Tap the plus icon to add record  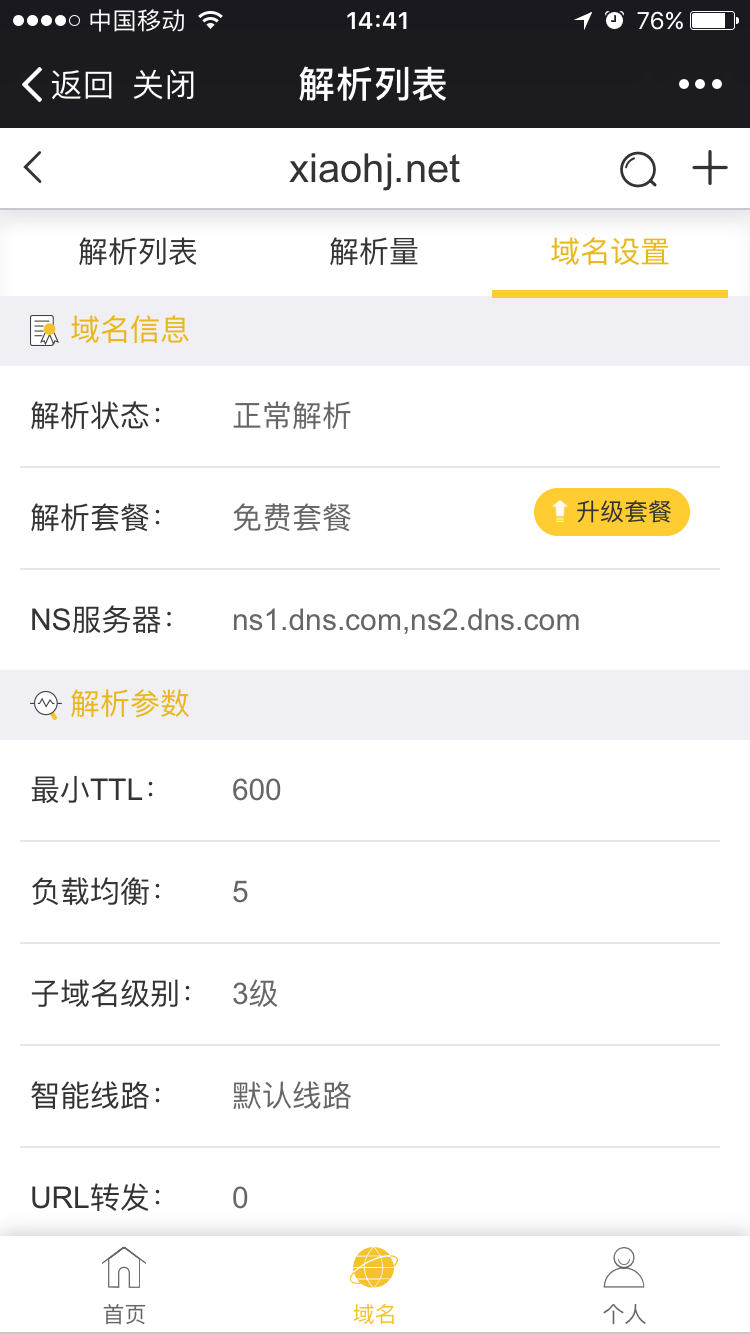[710, 168]
